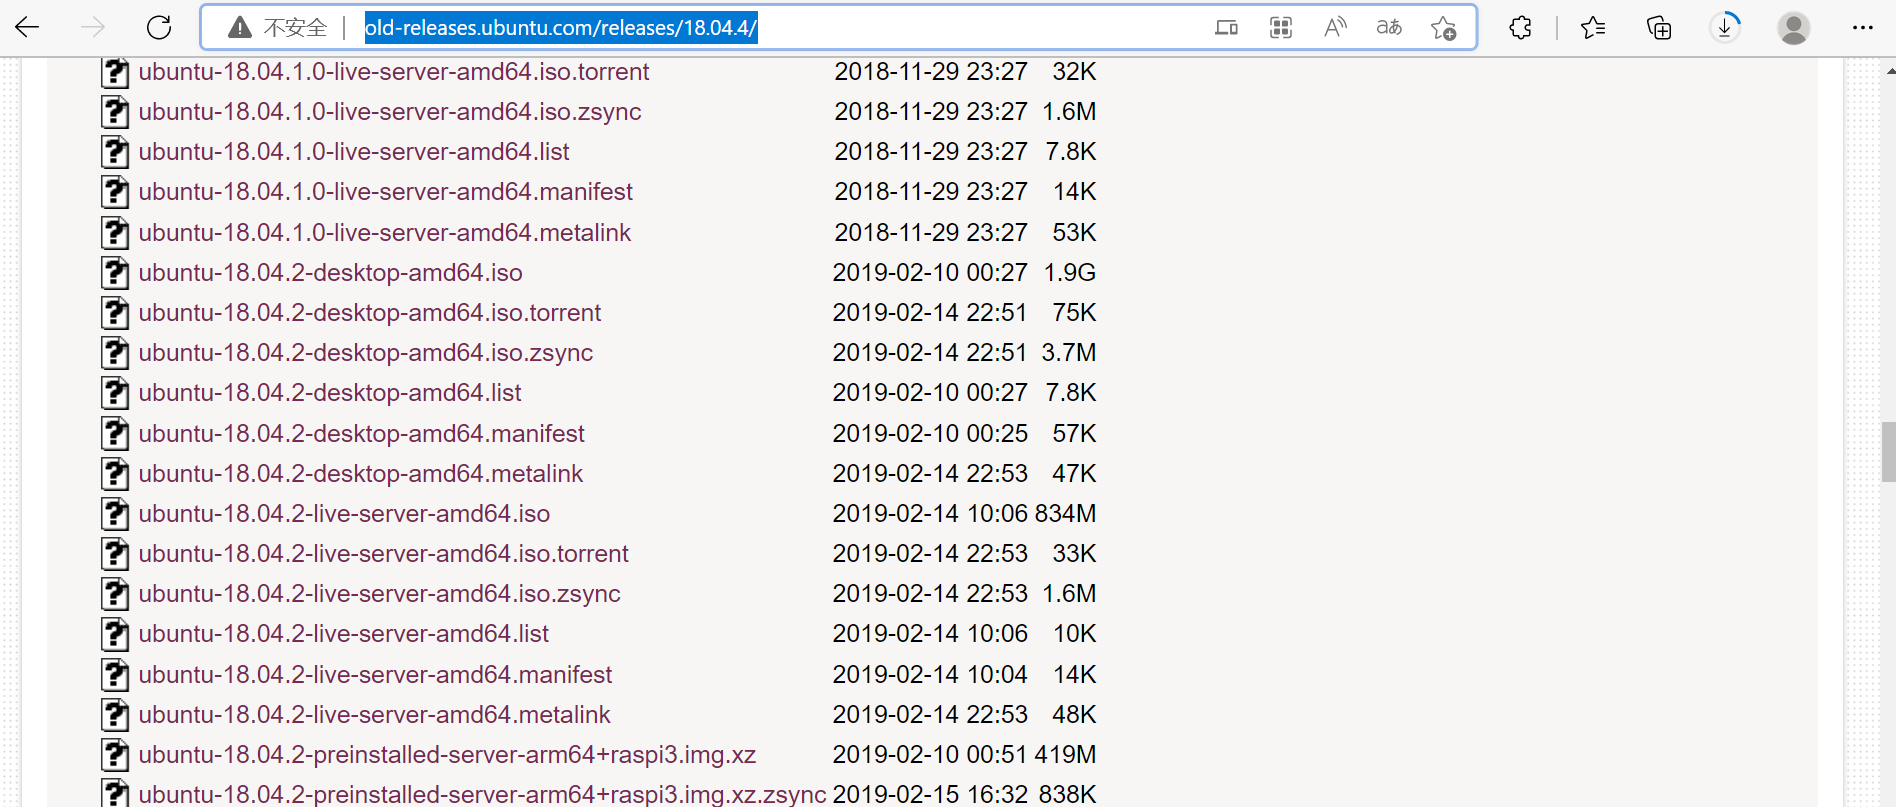Viewport: 1896px width, 807px height.
Task: Open Settings and more menu
Action: 1862,27
